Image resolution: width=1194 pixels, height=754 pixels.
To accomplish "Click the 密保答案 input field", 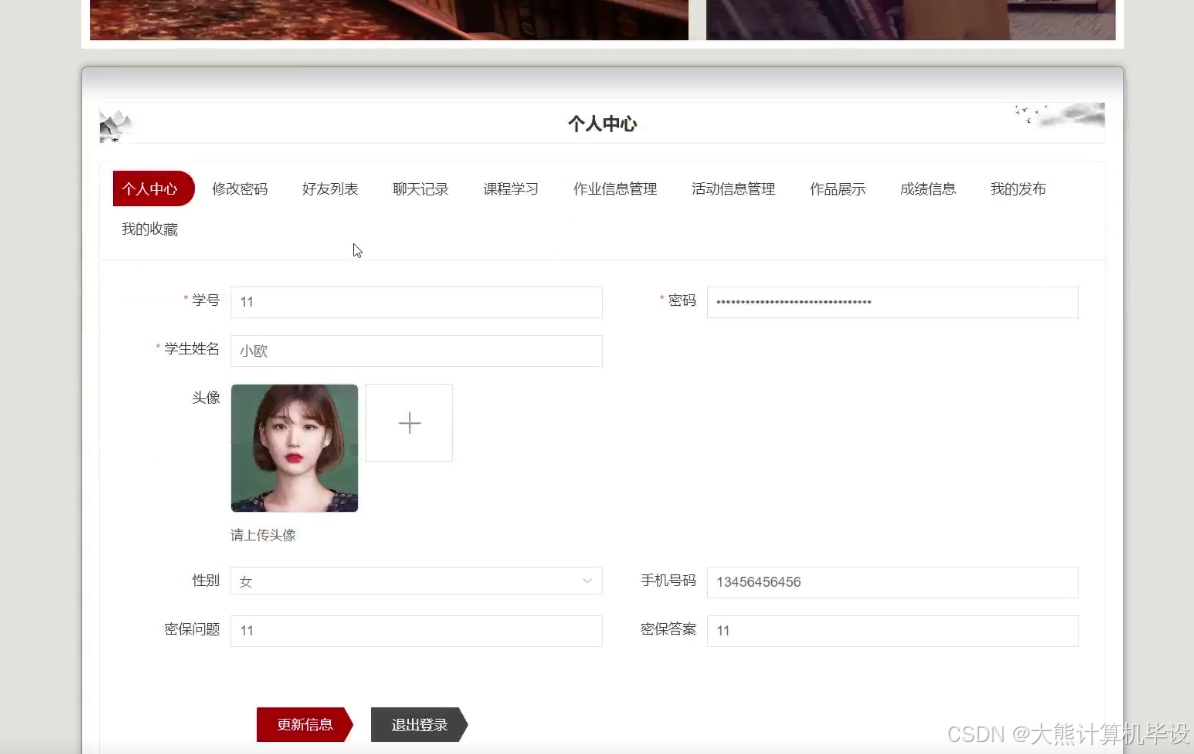I will (892, 631).
